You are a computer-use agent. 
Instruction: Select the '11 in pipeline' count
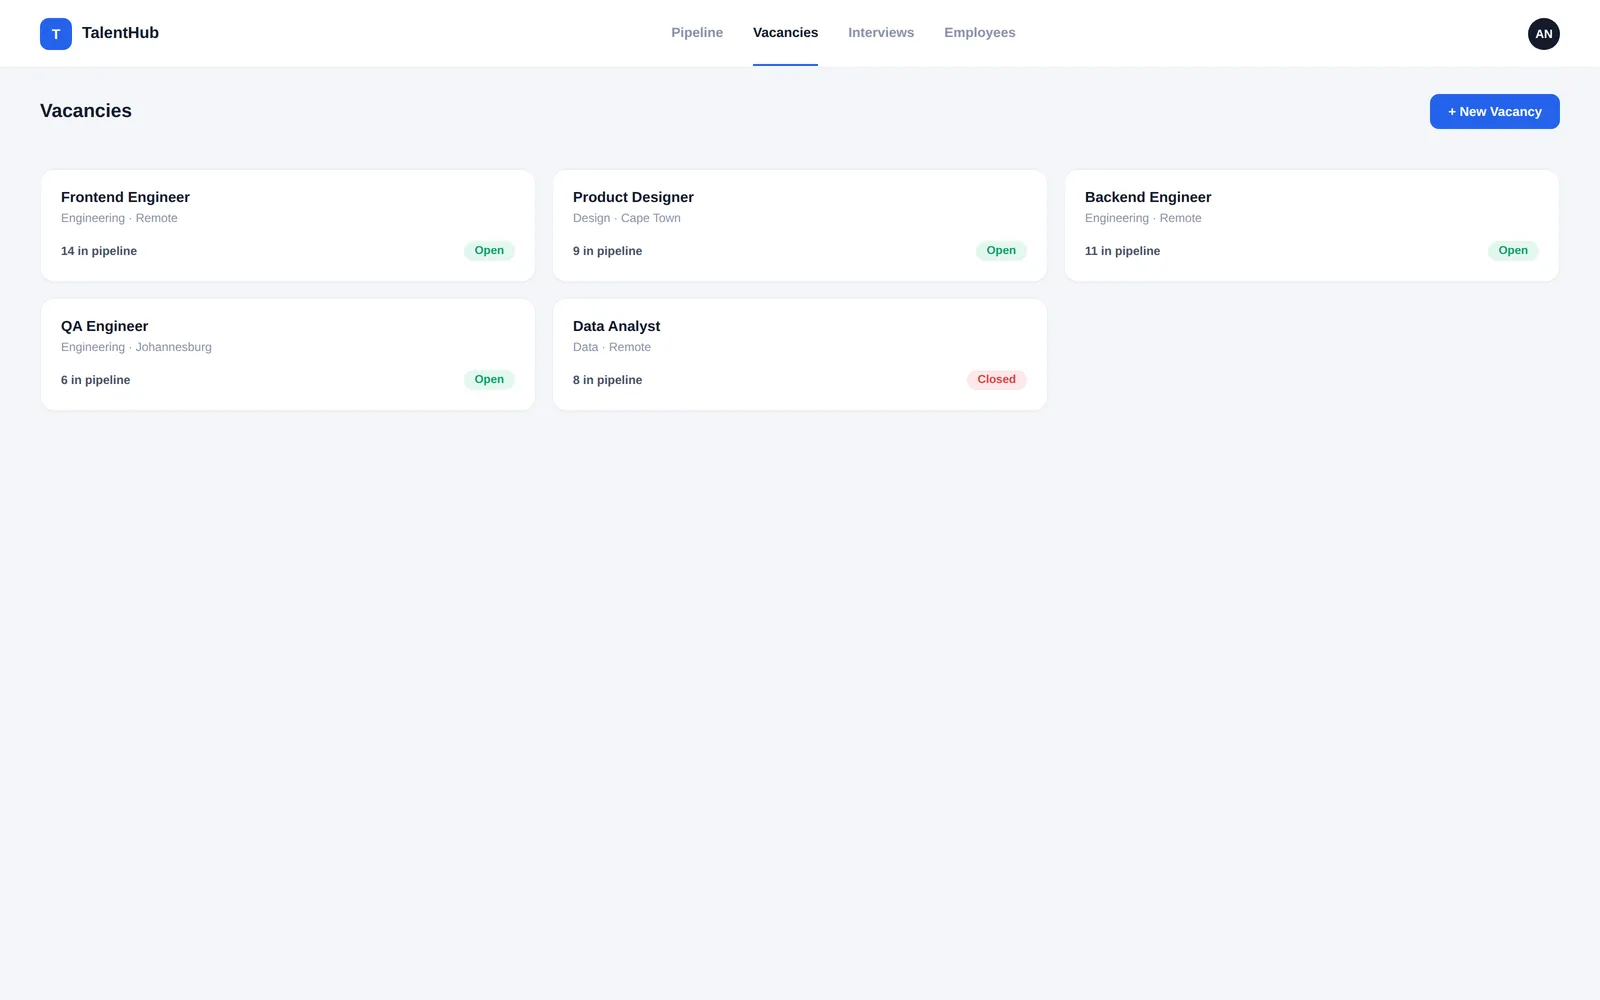1122,251
